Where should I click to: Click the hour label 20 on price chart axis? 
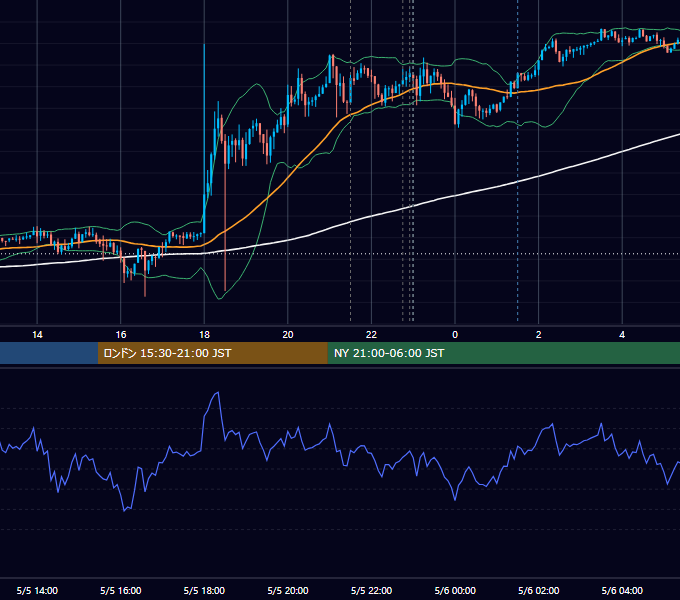288,334
